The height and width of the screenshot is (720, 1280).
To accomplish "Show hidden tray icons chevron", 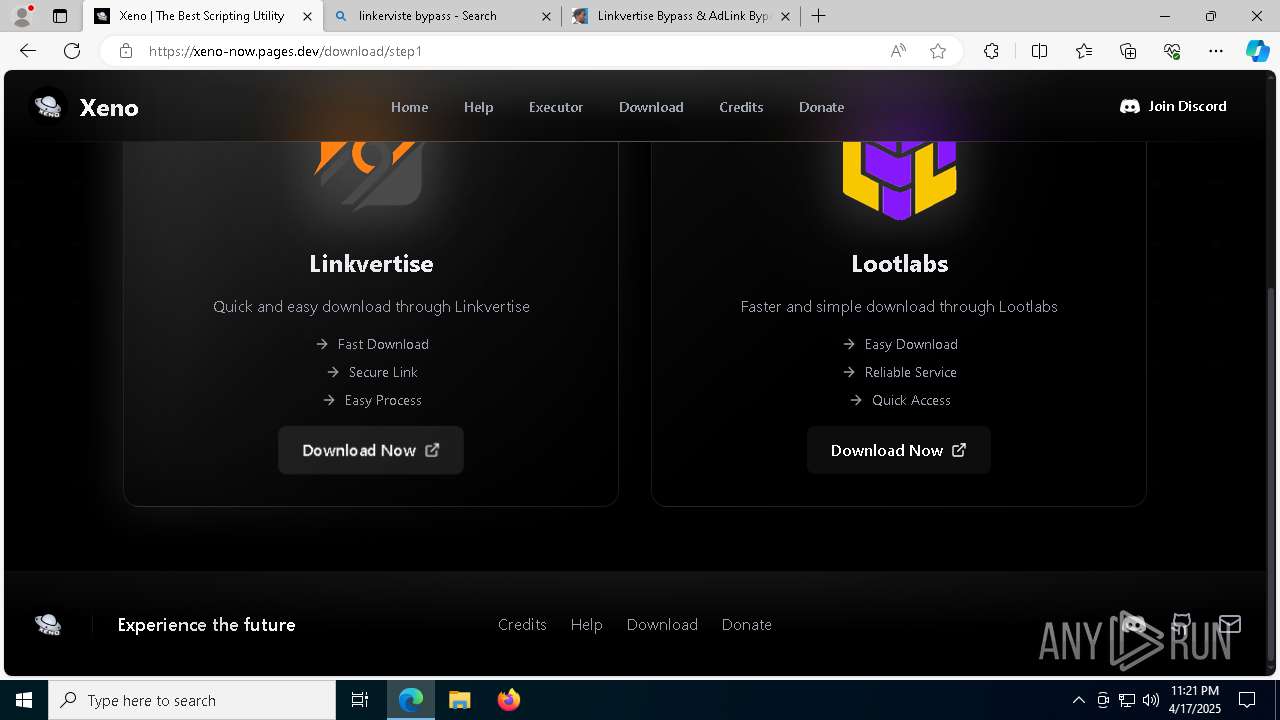I will (1078, 700).
